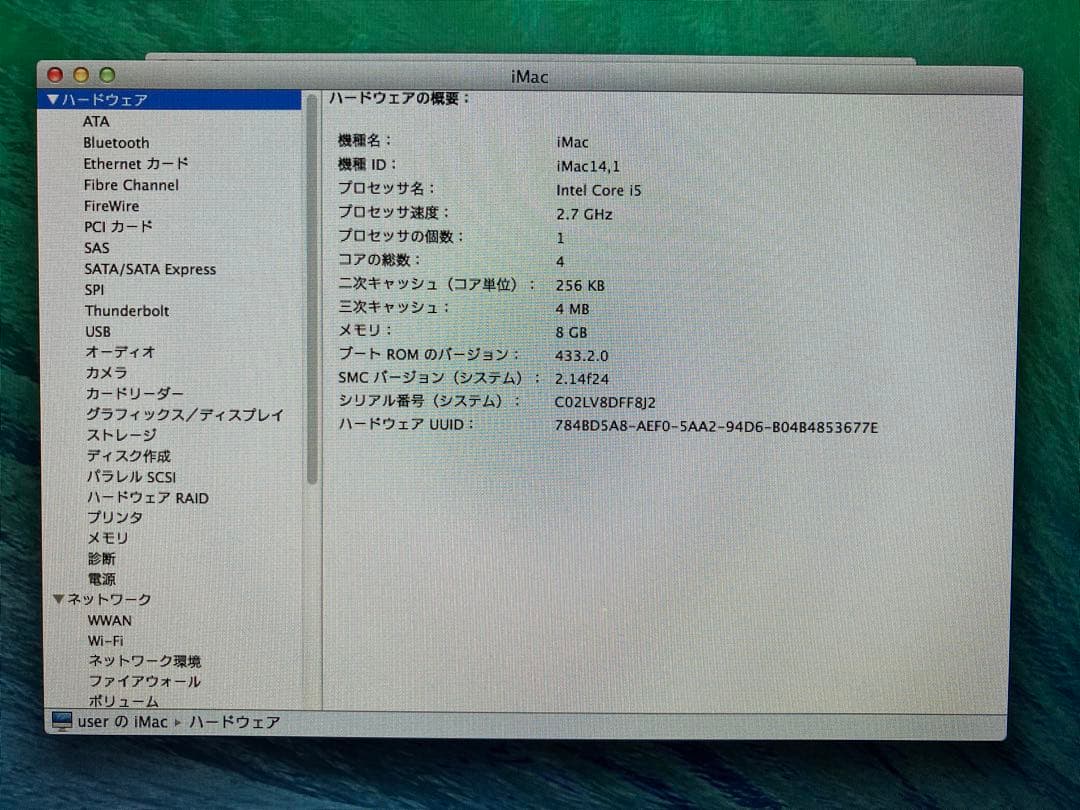The height and width of the screenshot is (810, 1080).
Task: Select Wi-Fi under ネットワーク
Action: coord(105,640)
